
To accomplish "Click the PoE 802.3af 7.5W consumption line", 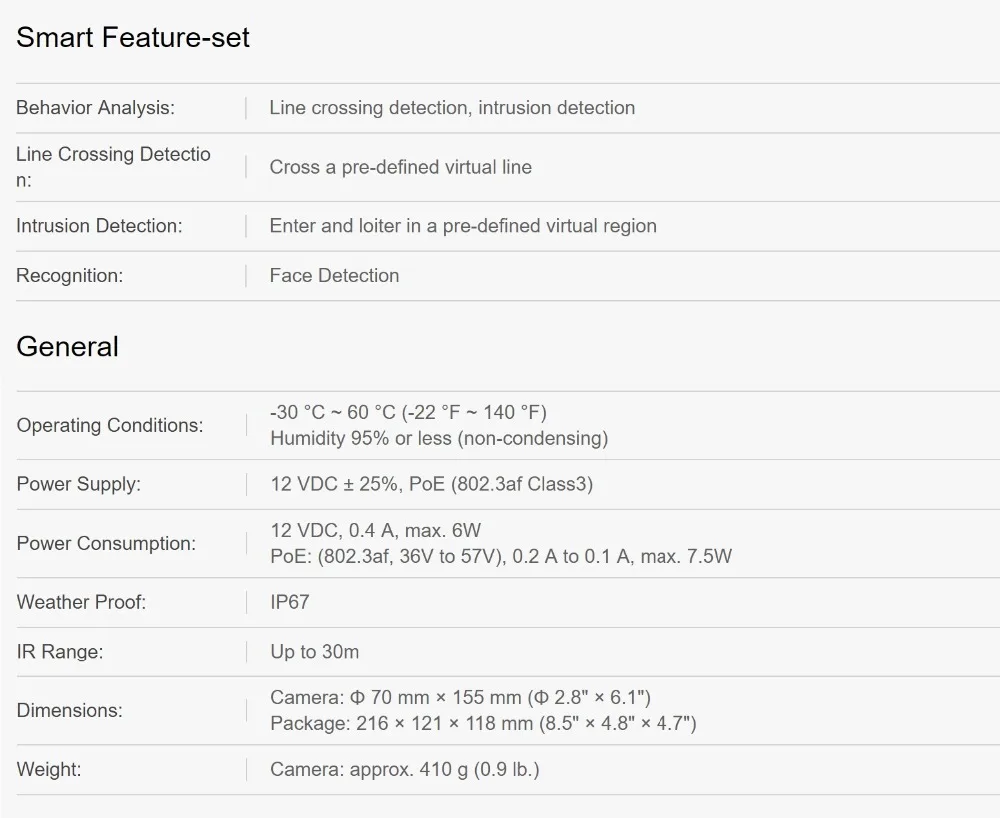I will [x=500, y=557].
